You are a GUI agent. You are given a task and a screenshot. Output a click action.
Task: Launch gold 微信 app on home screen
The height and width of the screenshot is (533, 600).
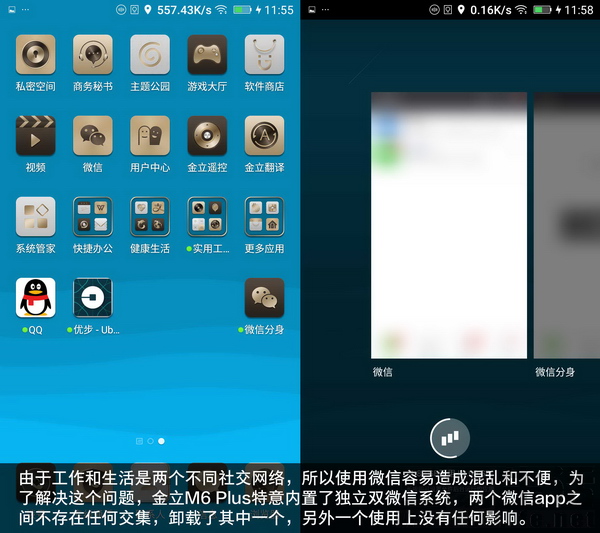coord(93,135)
